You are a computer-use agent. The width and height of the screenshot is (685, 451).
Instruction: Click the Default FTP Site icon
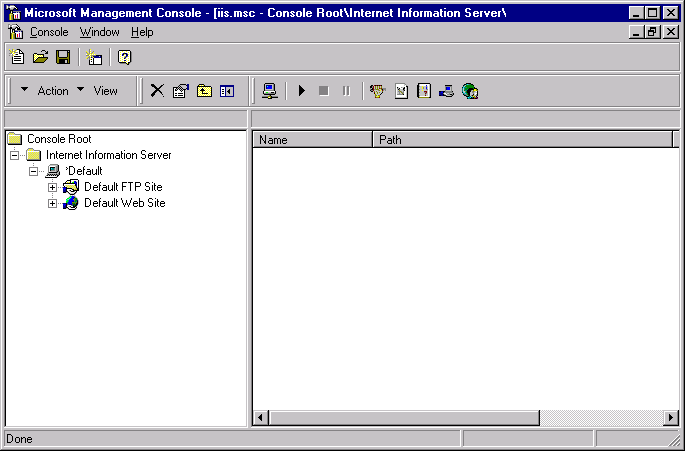coord(71,187)
